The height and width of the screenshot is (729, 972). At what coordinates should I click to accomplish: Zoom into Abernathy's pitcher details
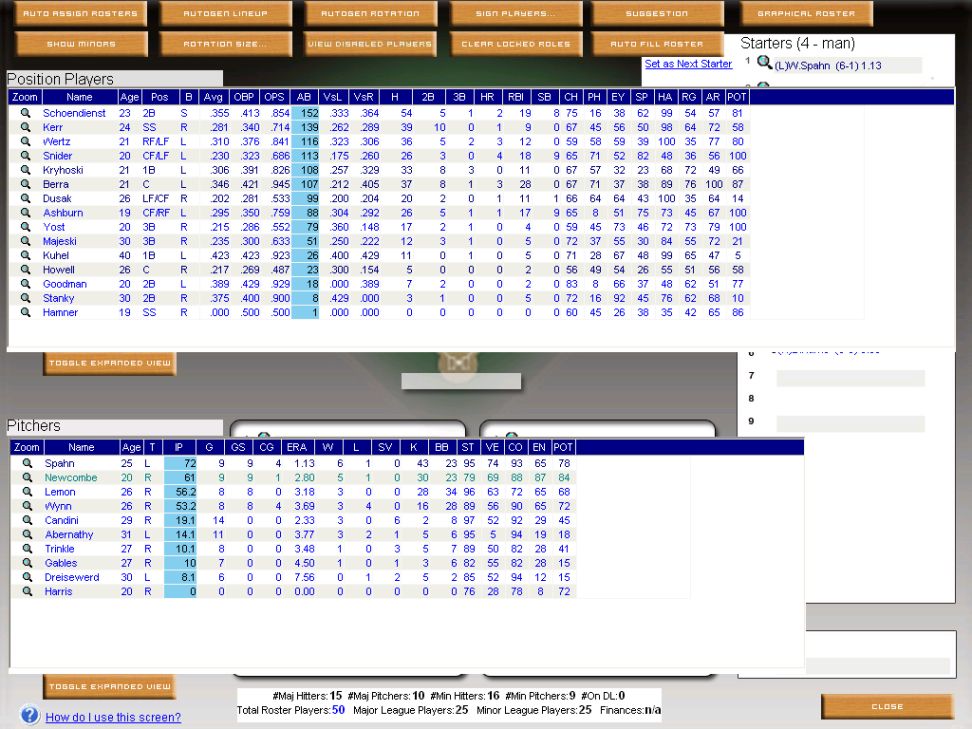(x=27, y=534)
